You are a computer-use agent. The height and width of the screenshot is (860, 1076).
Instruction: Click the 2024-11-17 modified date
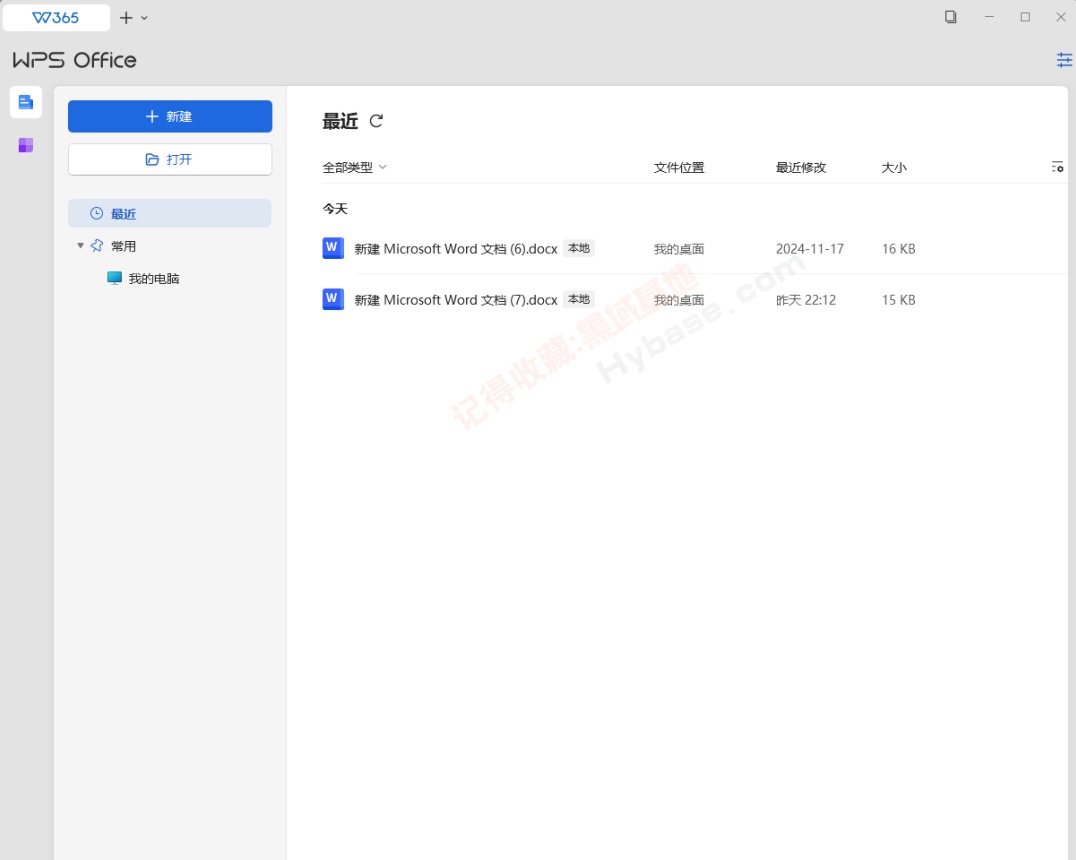[x=810, y=248]
